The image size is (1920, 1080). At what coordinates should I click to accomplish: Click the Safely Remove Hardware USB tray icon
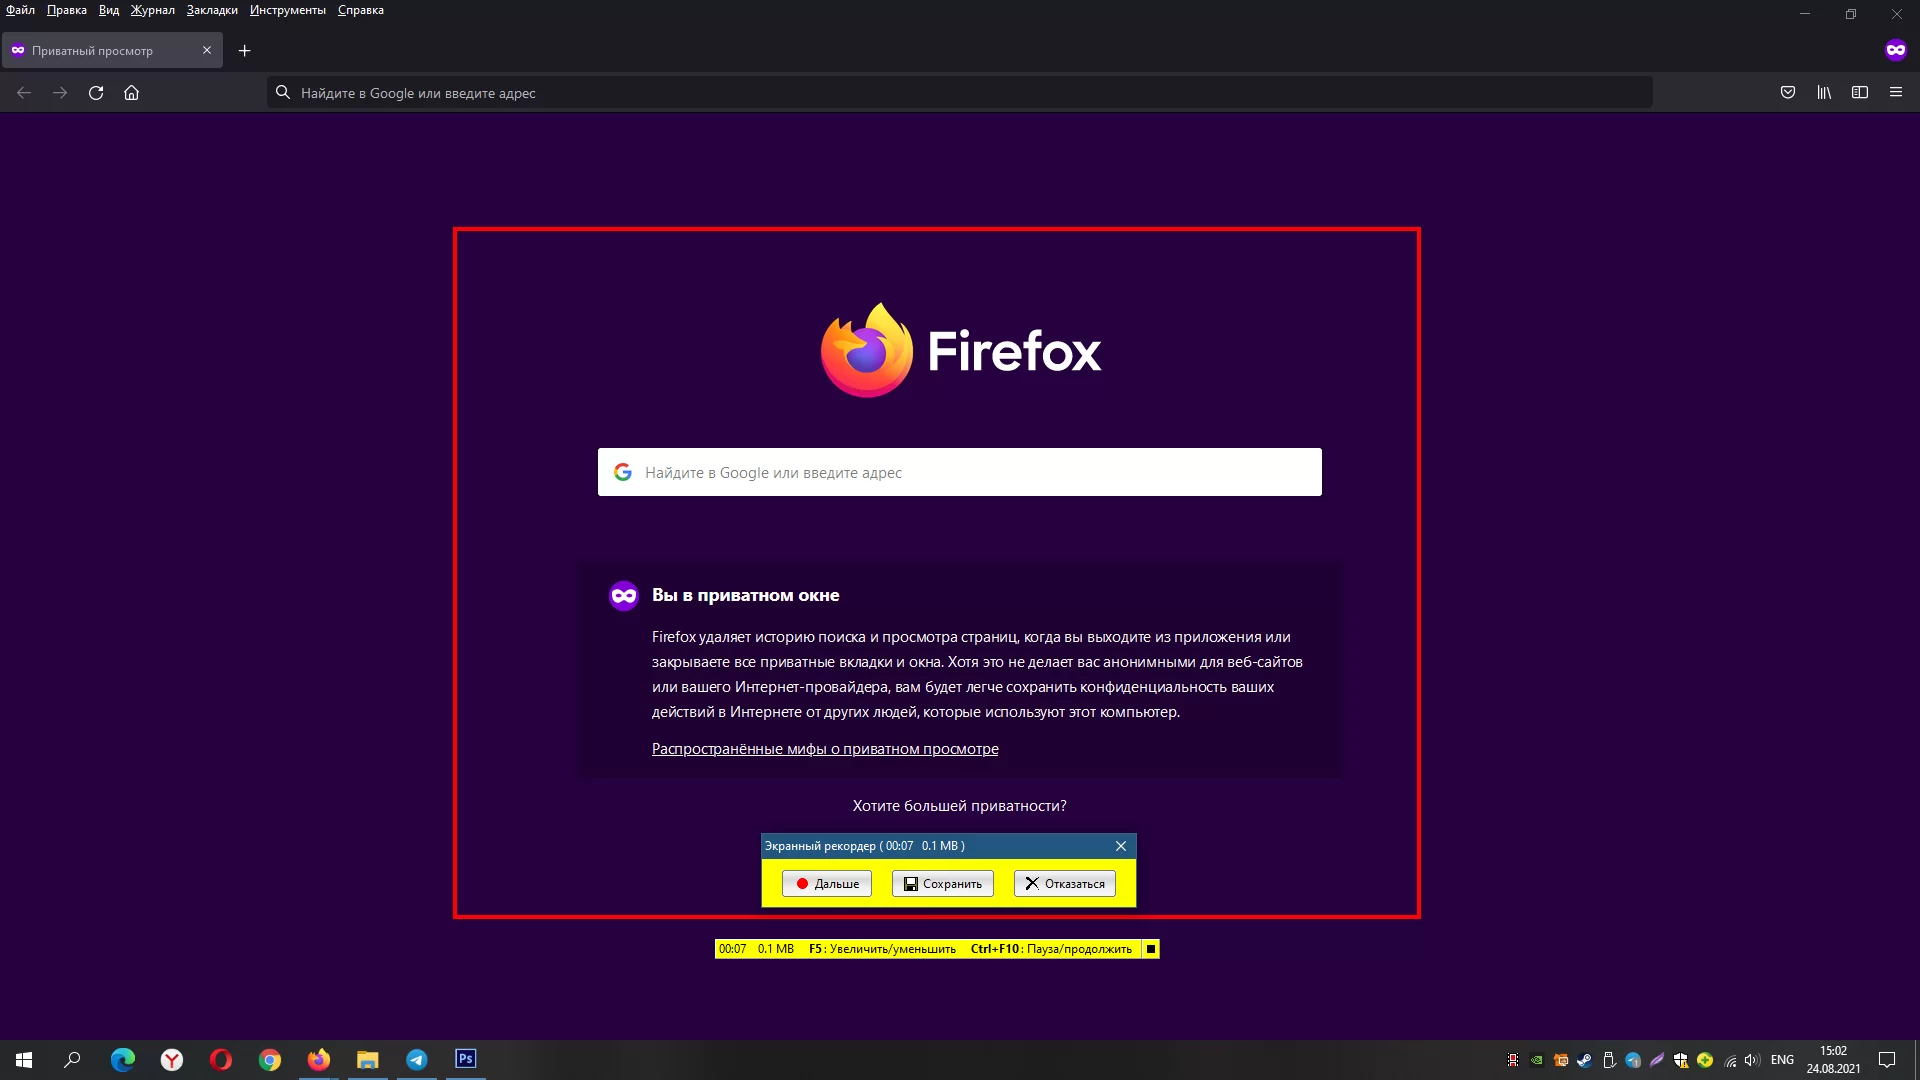tap(1609, 1060)
